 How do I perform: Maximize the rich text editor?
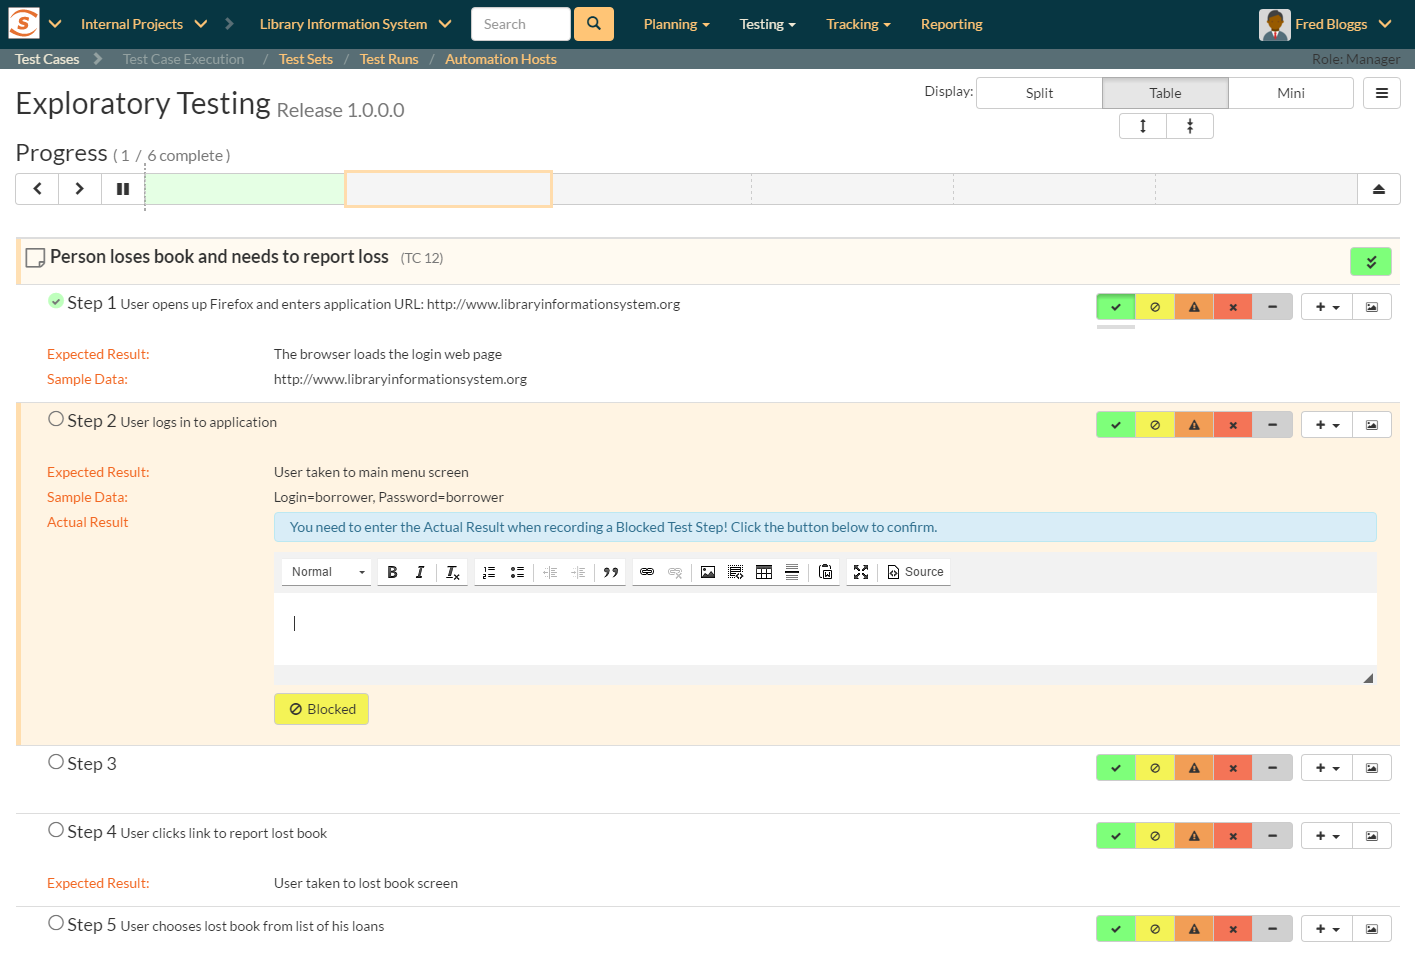[x=861, y=572]
